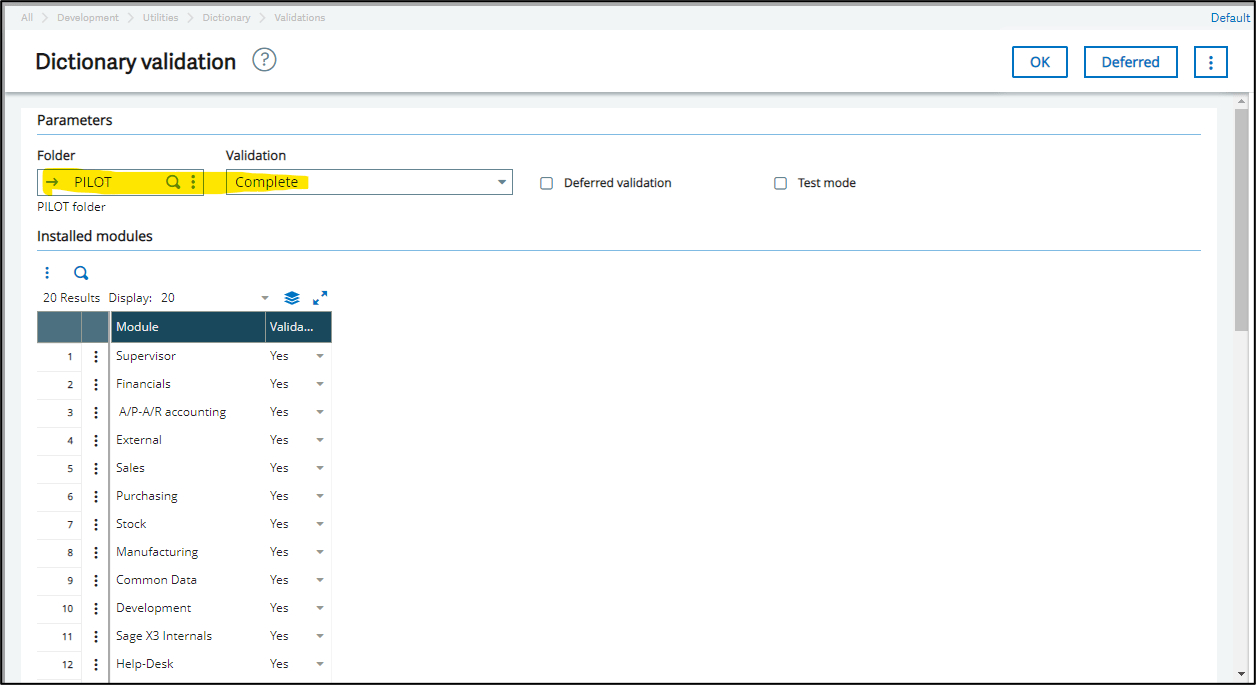
Task: Expand the modules grid to full screen
Action: pos(320,298)
